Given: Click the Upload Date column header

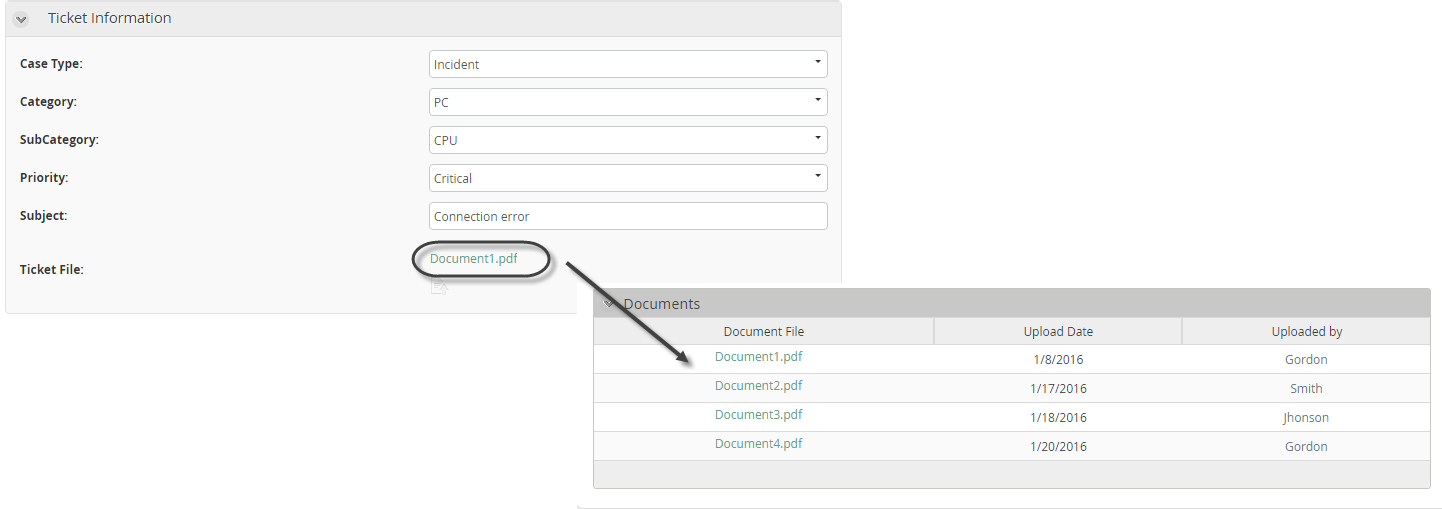Looking at the screenshot, I should [1058, 331].
